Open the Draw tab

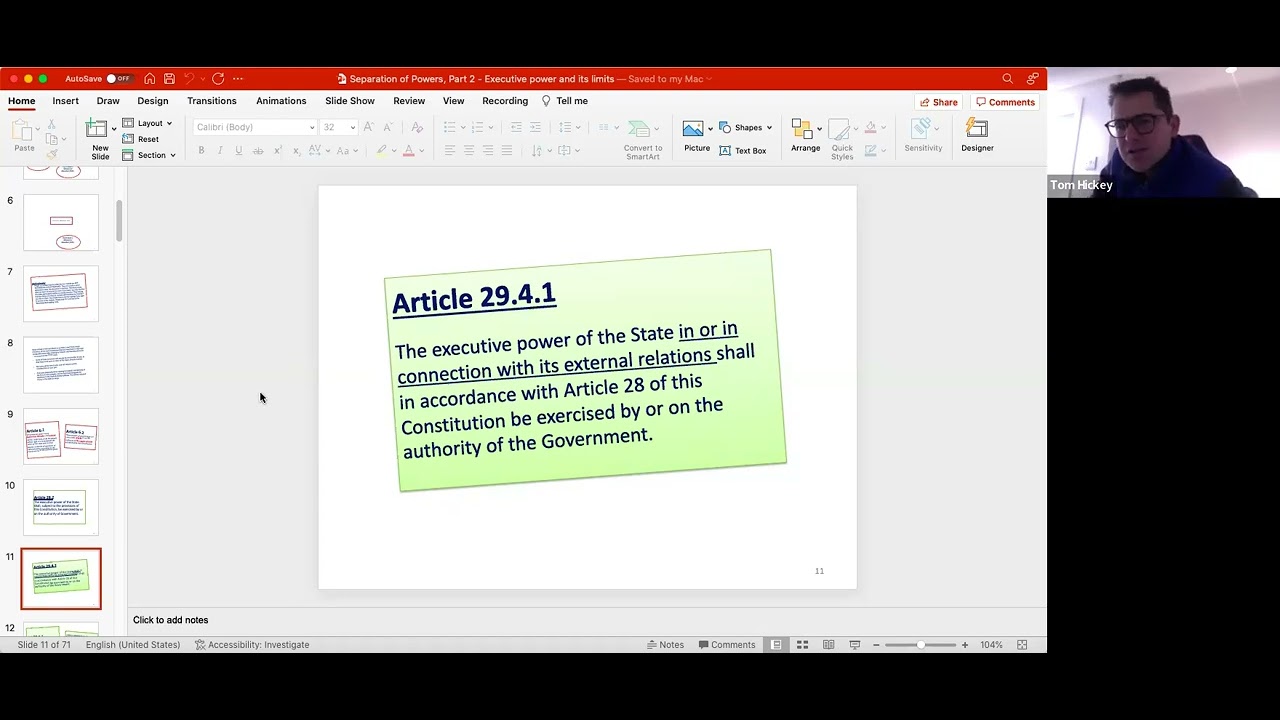108,101
